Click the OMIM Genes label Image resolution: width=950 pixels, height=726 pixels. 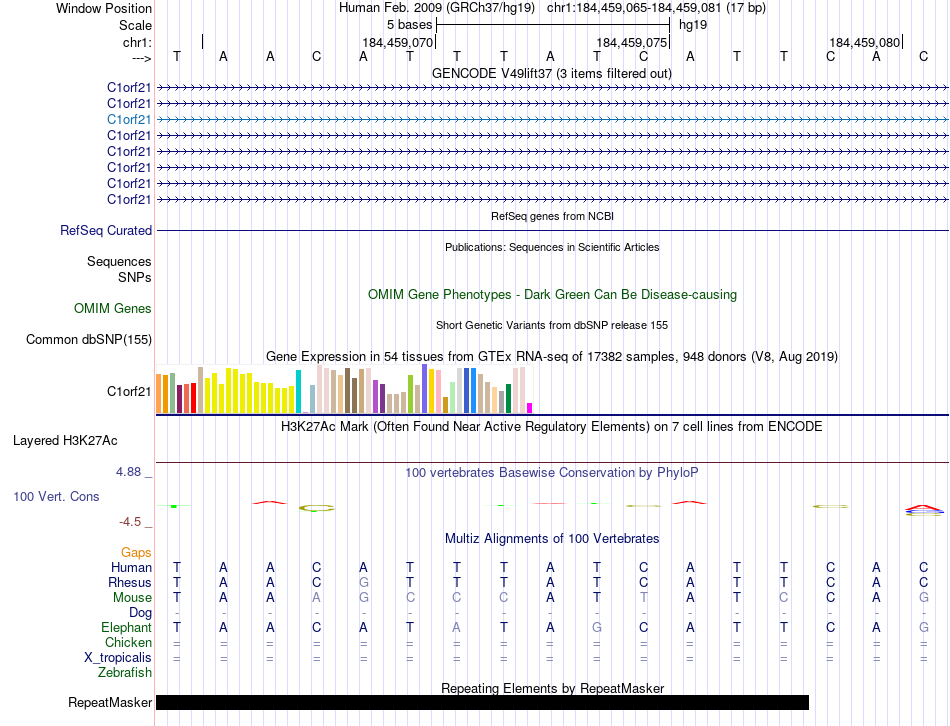click(113, 308)
